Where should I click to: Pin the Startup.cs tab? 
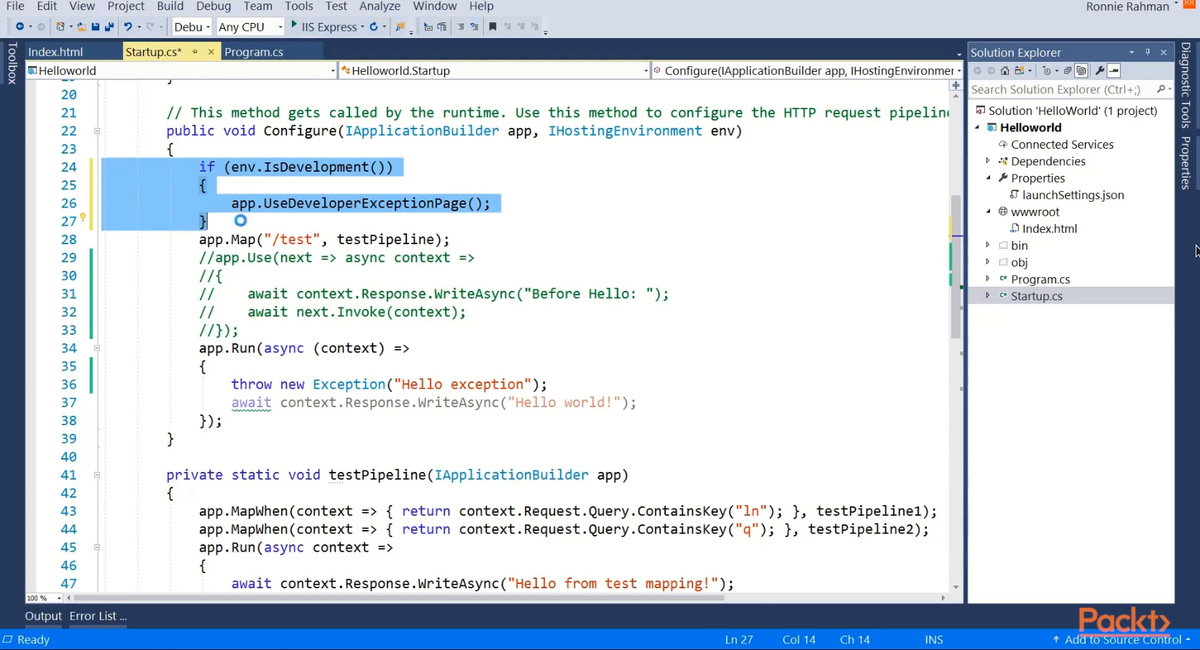point(195,51)
